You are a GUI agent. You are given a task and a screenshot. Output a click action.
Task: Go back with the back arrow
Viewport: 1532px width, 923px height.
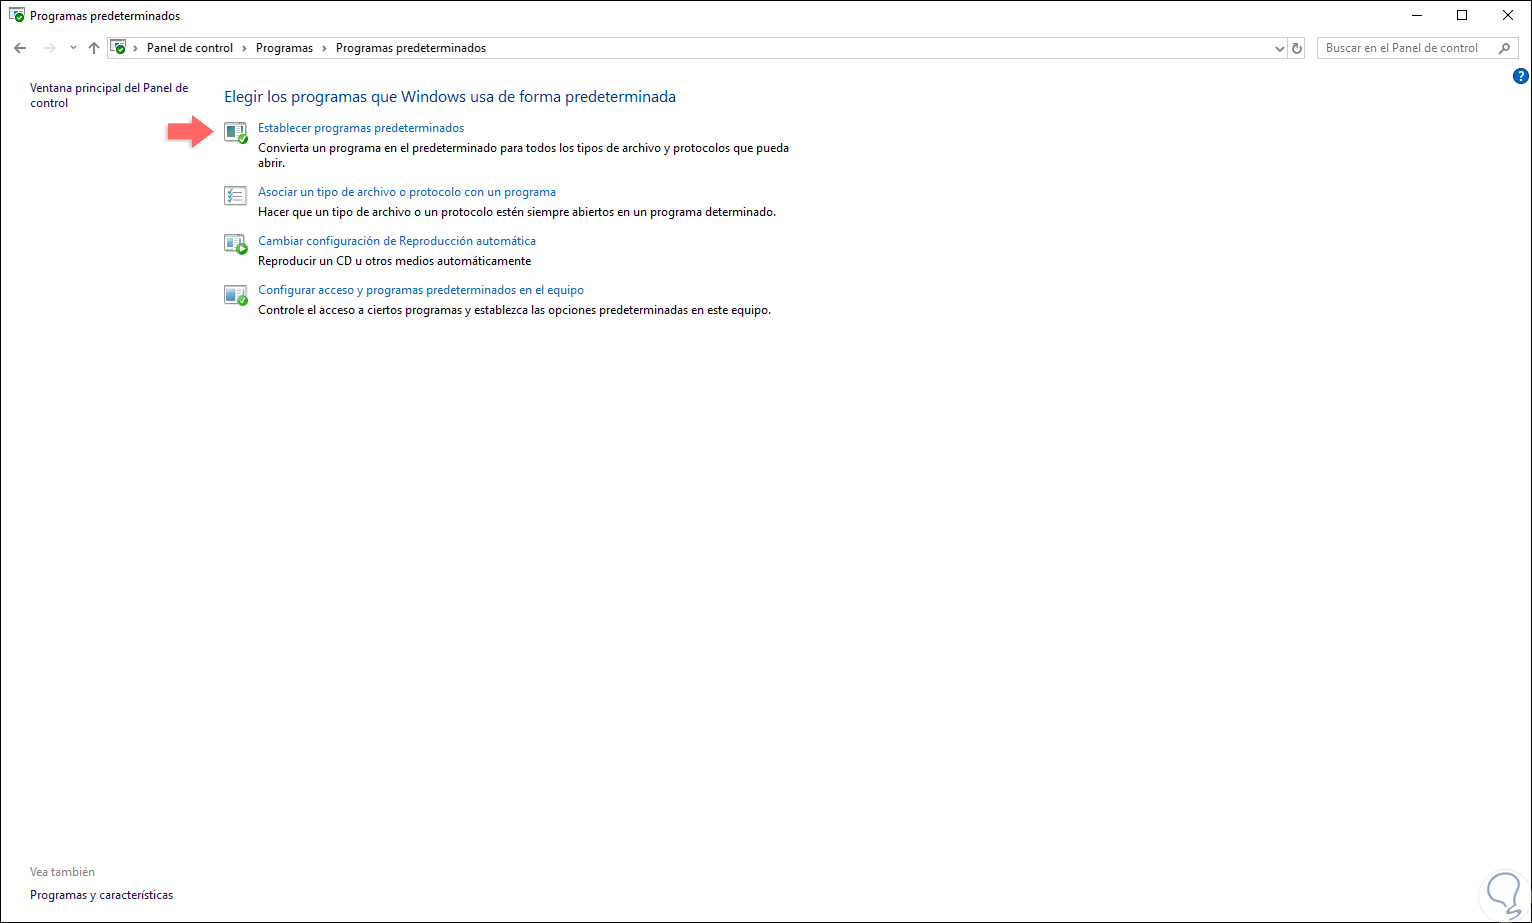[20, 48]
